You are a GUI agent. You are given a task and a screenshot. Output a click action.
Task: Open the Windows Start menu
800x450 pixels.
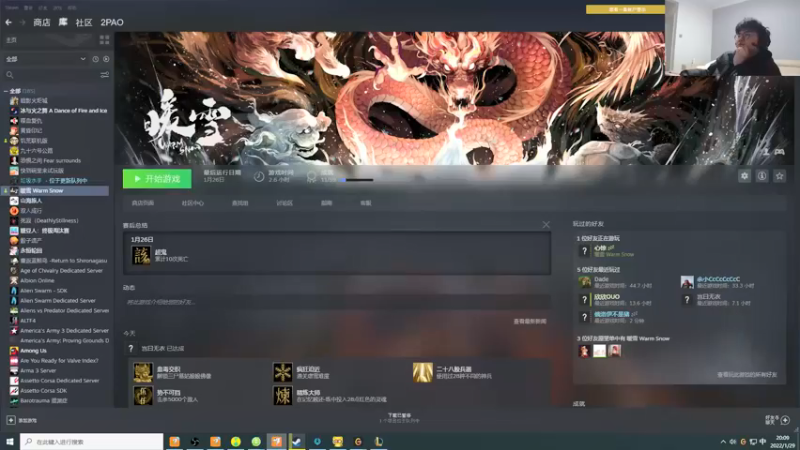[x=9, y=441]
